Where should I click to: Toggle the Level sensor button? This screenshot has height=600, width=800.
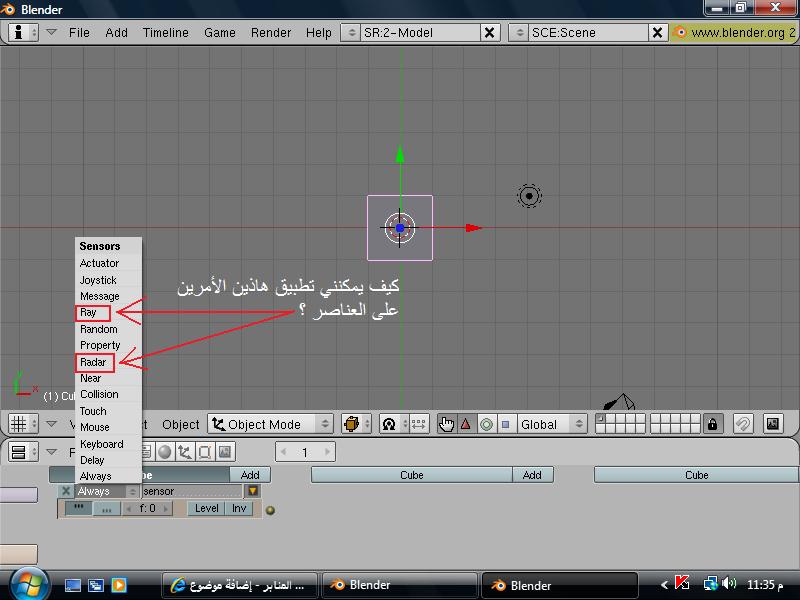click(207, 508)
